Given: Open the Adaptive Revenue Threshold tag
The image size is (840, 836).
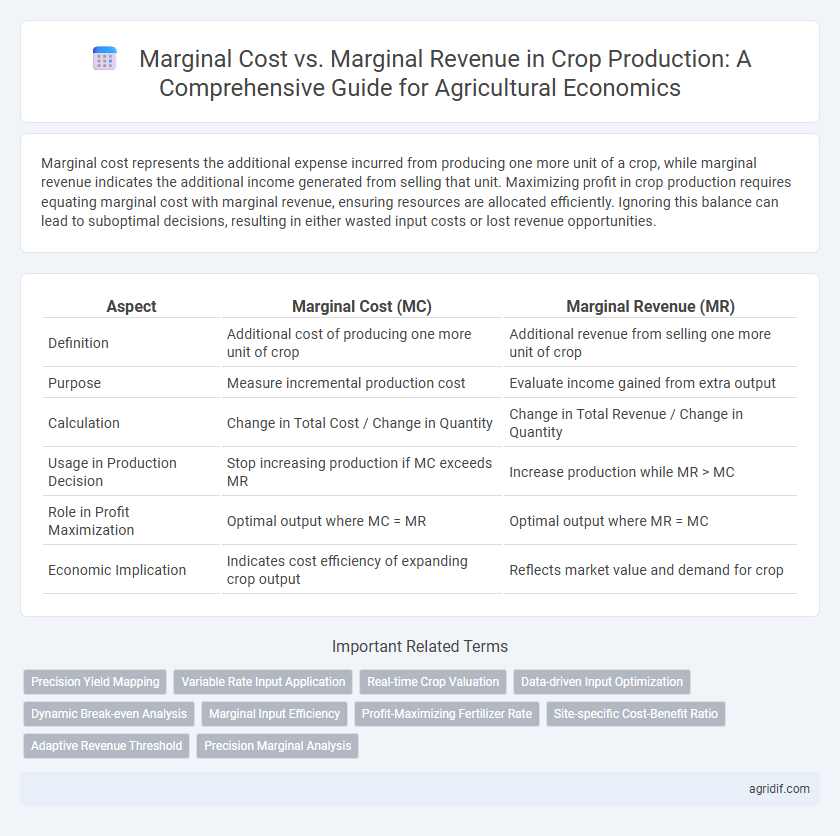Looking at the screenshot, I should tap(107, 746).
